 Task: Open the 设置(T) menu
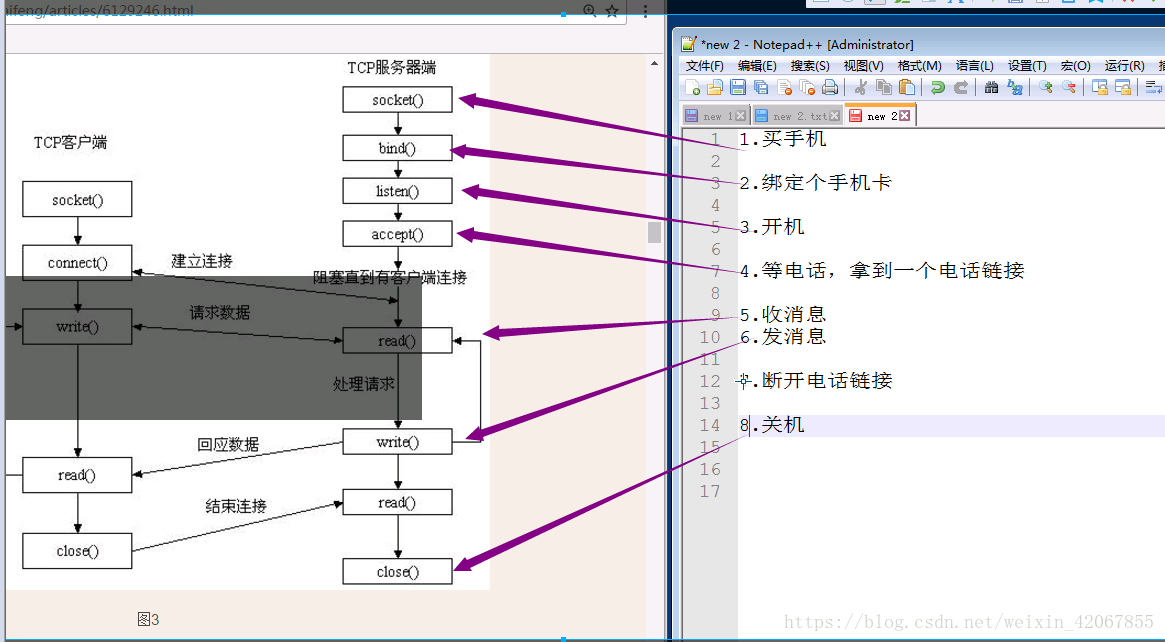pyautogui.click(x=1027, y=66)
